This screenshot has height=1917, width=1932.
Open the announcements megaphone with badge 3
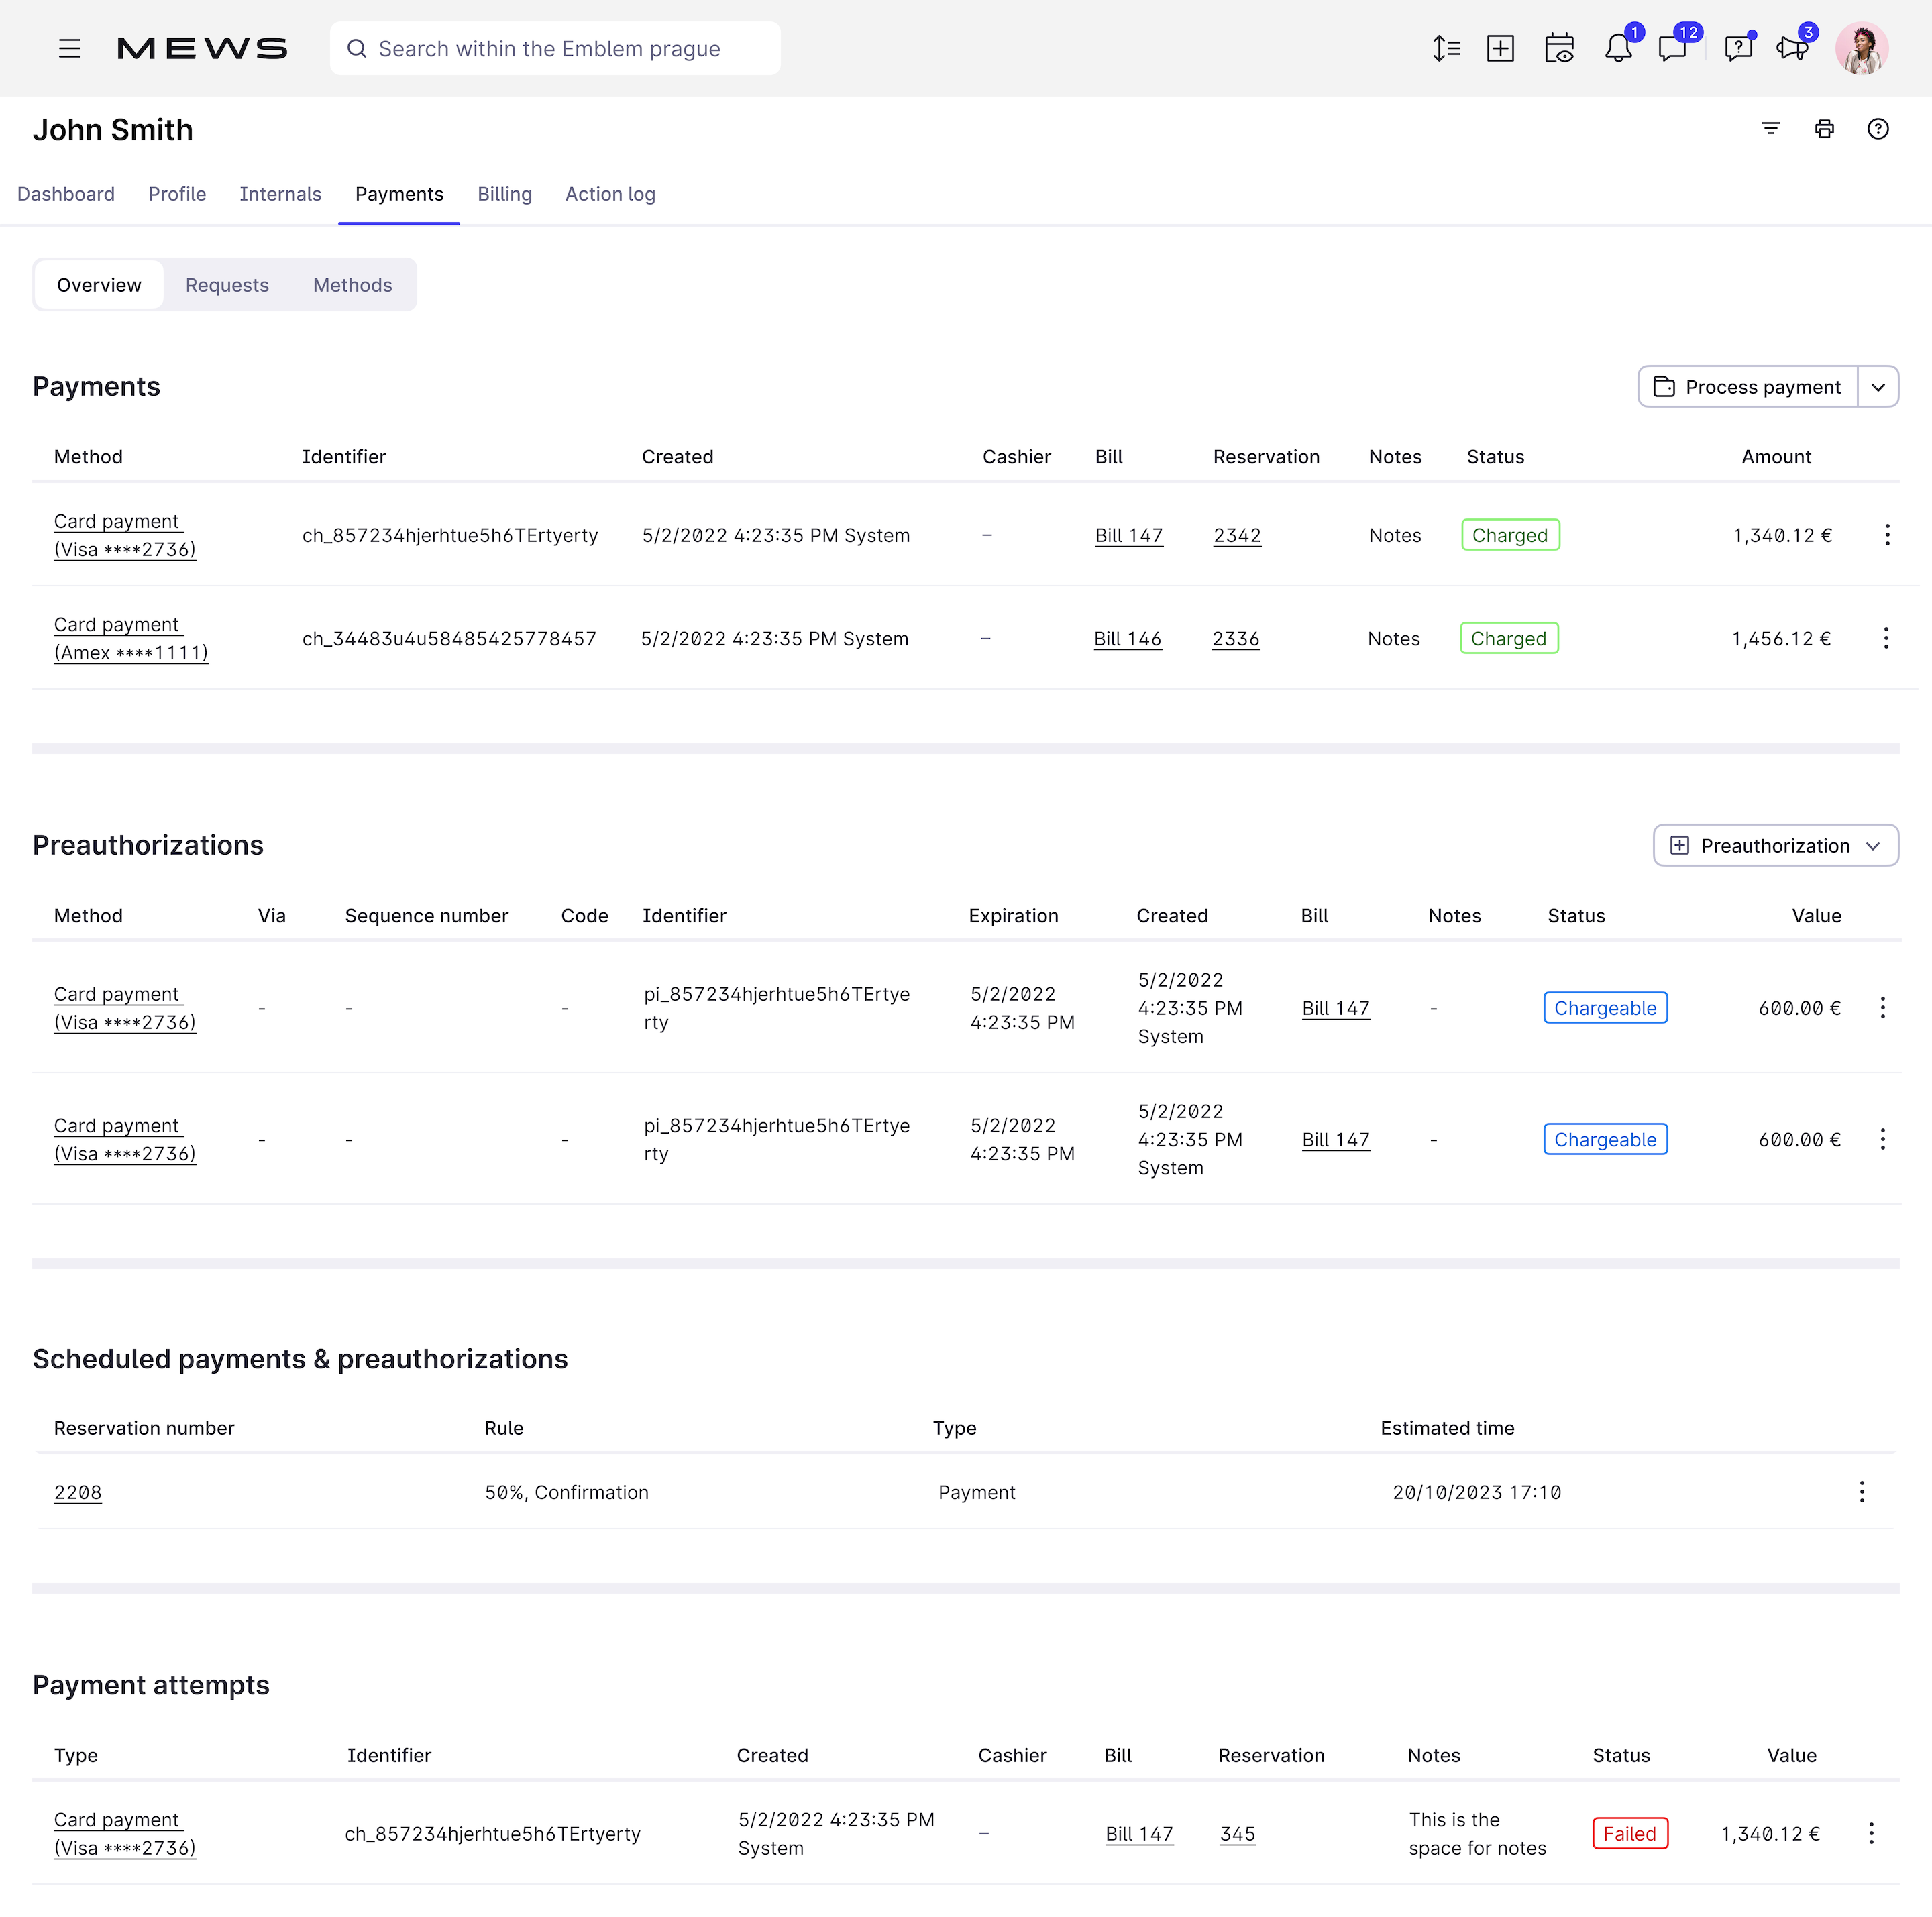coord(1791,48)
